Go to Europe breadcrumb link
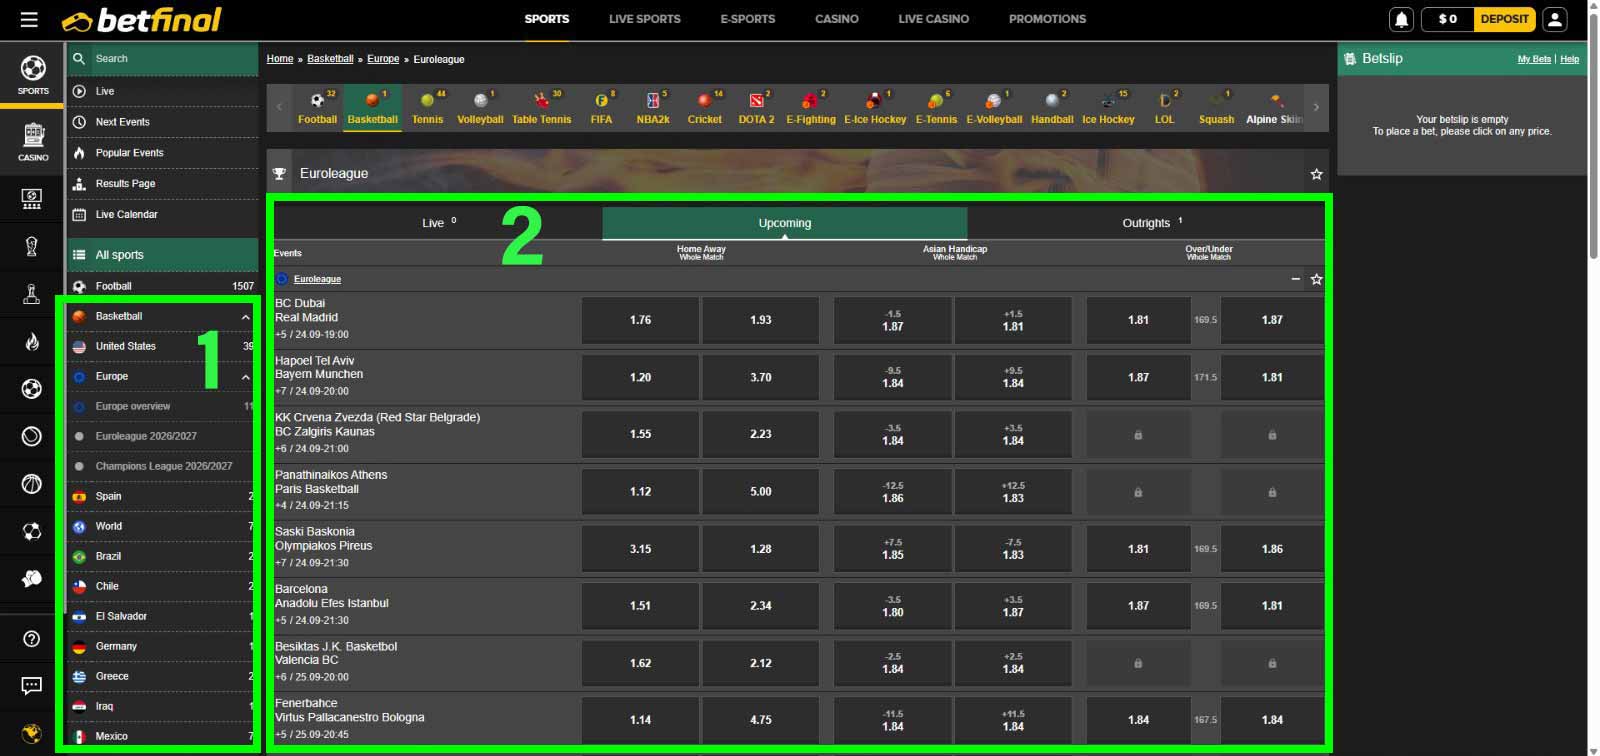The height and width of the screenshot is (756, 1600). (383, 59)
